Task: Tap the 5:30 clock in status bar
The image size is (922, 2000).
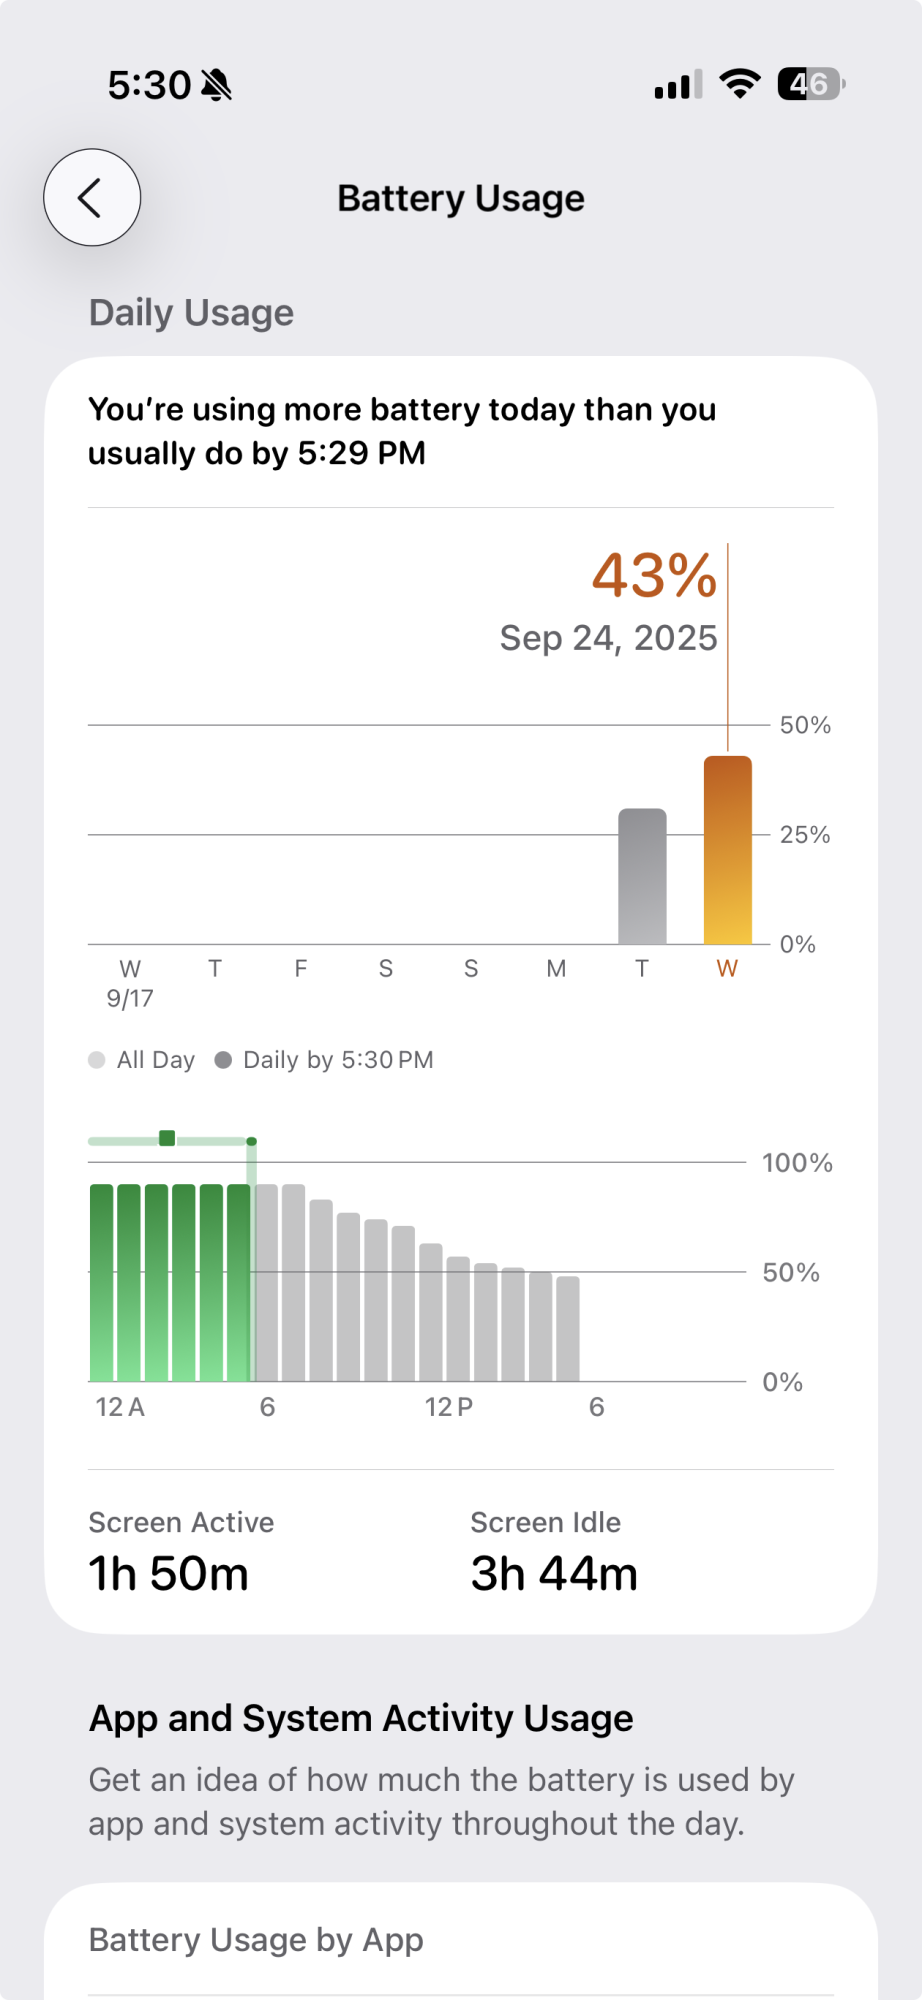Action: pyautogui.click(x=149, y=86)
